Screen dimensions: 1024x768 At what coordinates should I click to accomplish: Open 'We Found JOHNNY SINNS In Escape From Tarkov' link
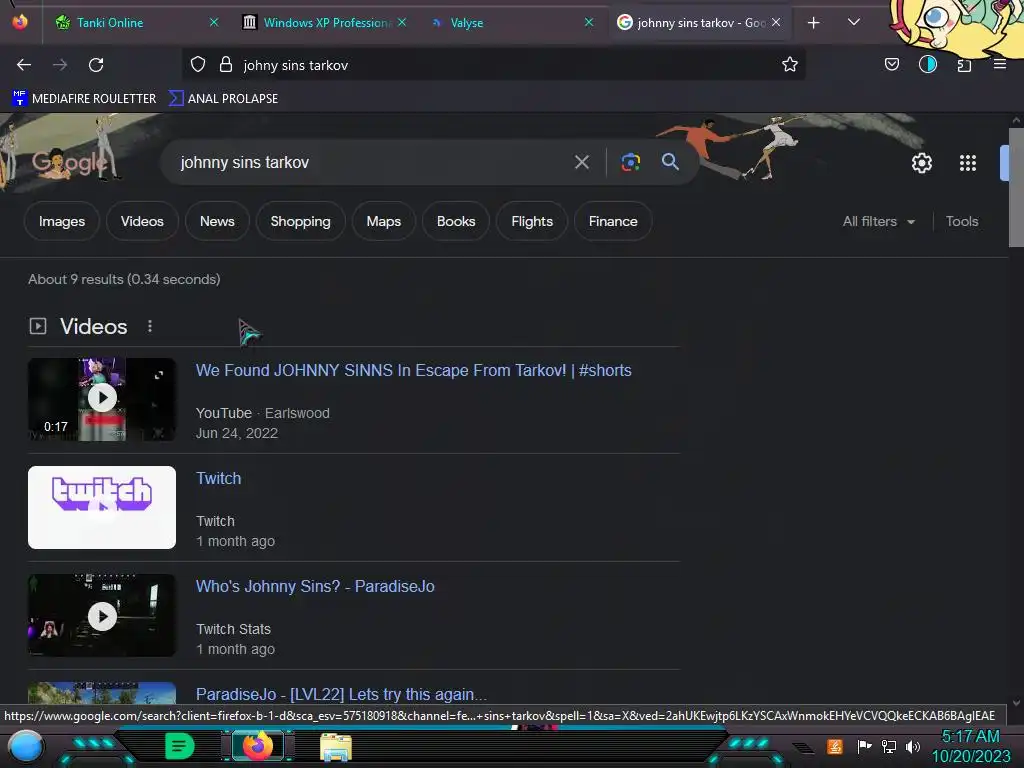(x=413, y=370)
